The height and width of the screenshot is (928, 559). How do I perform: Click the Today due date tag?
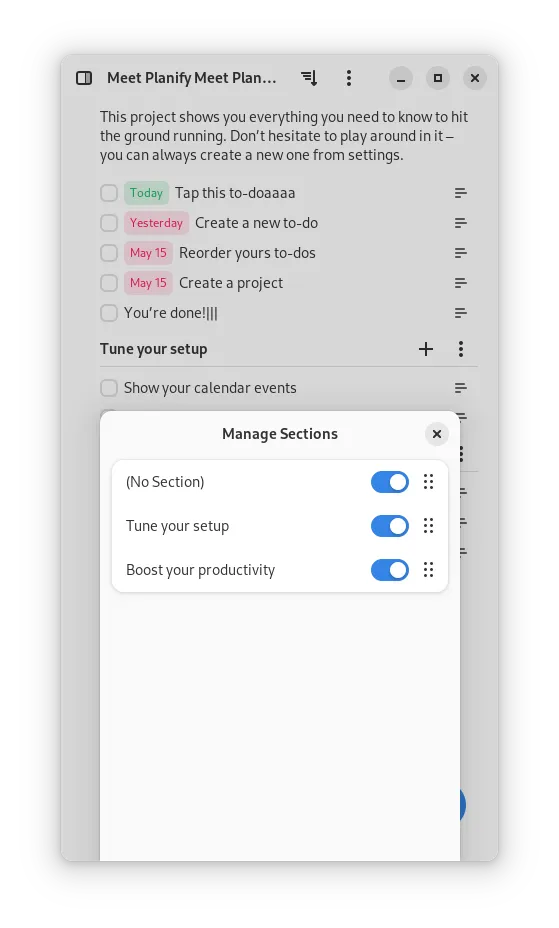pos(146,193)
